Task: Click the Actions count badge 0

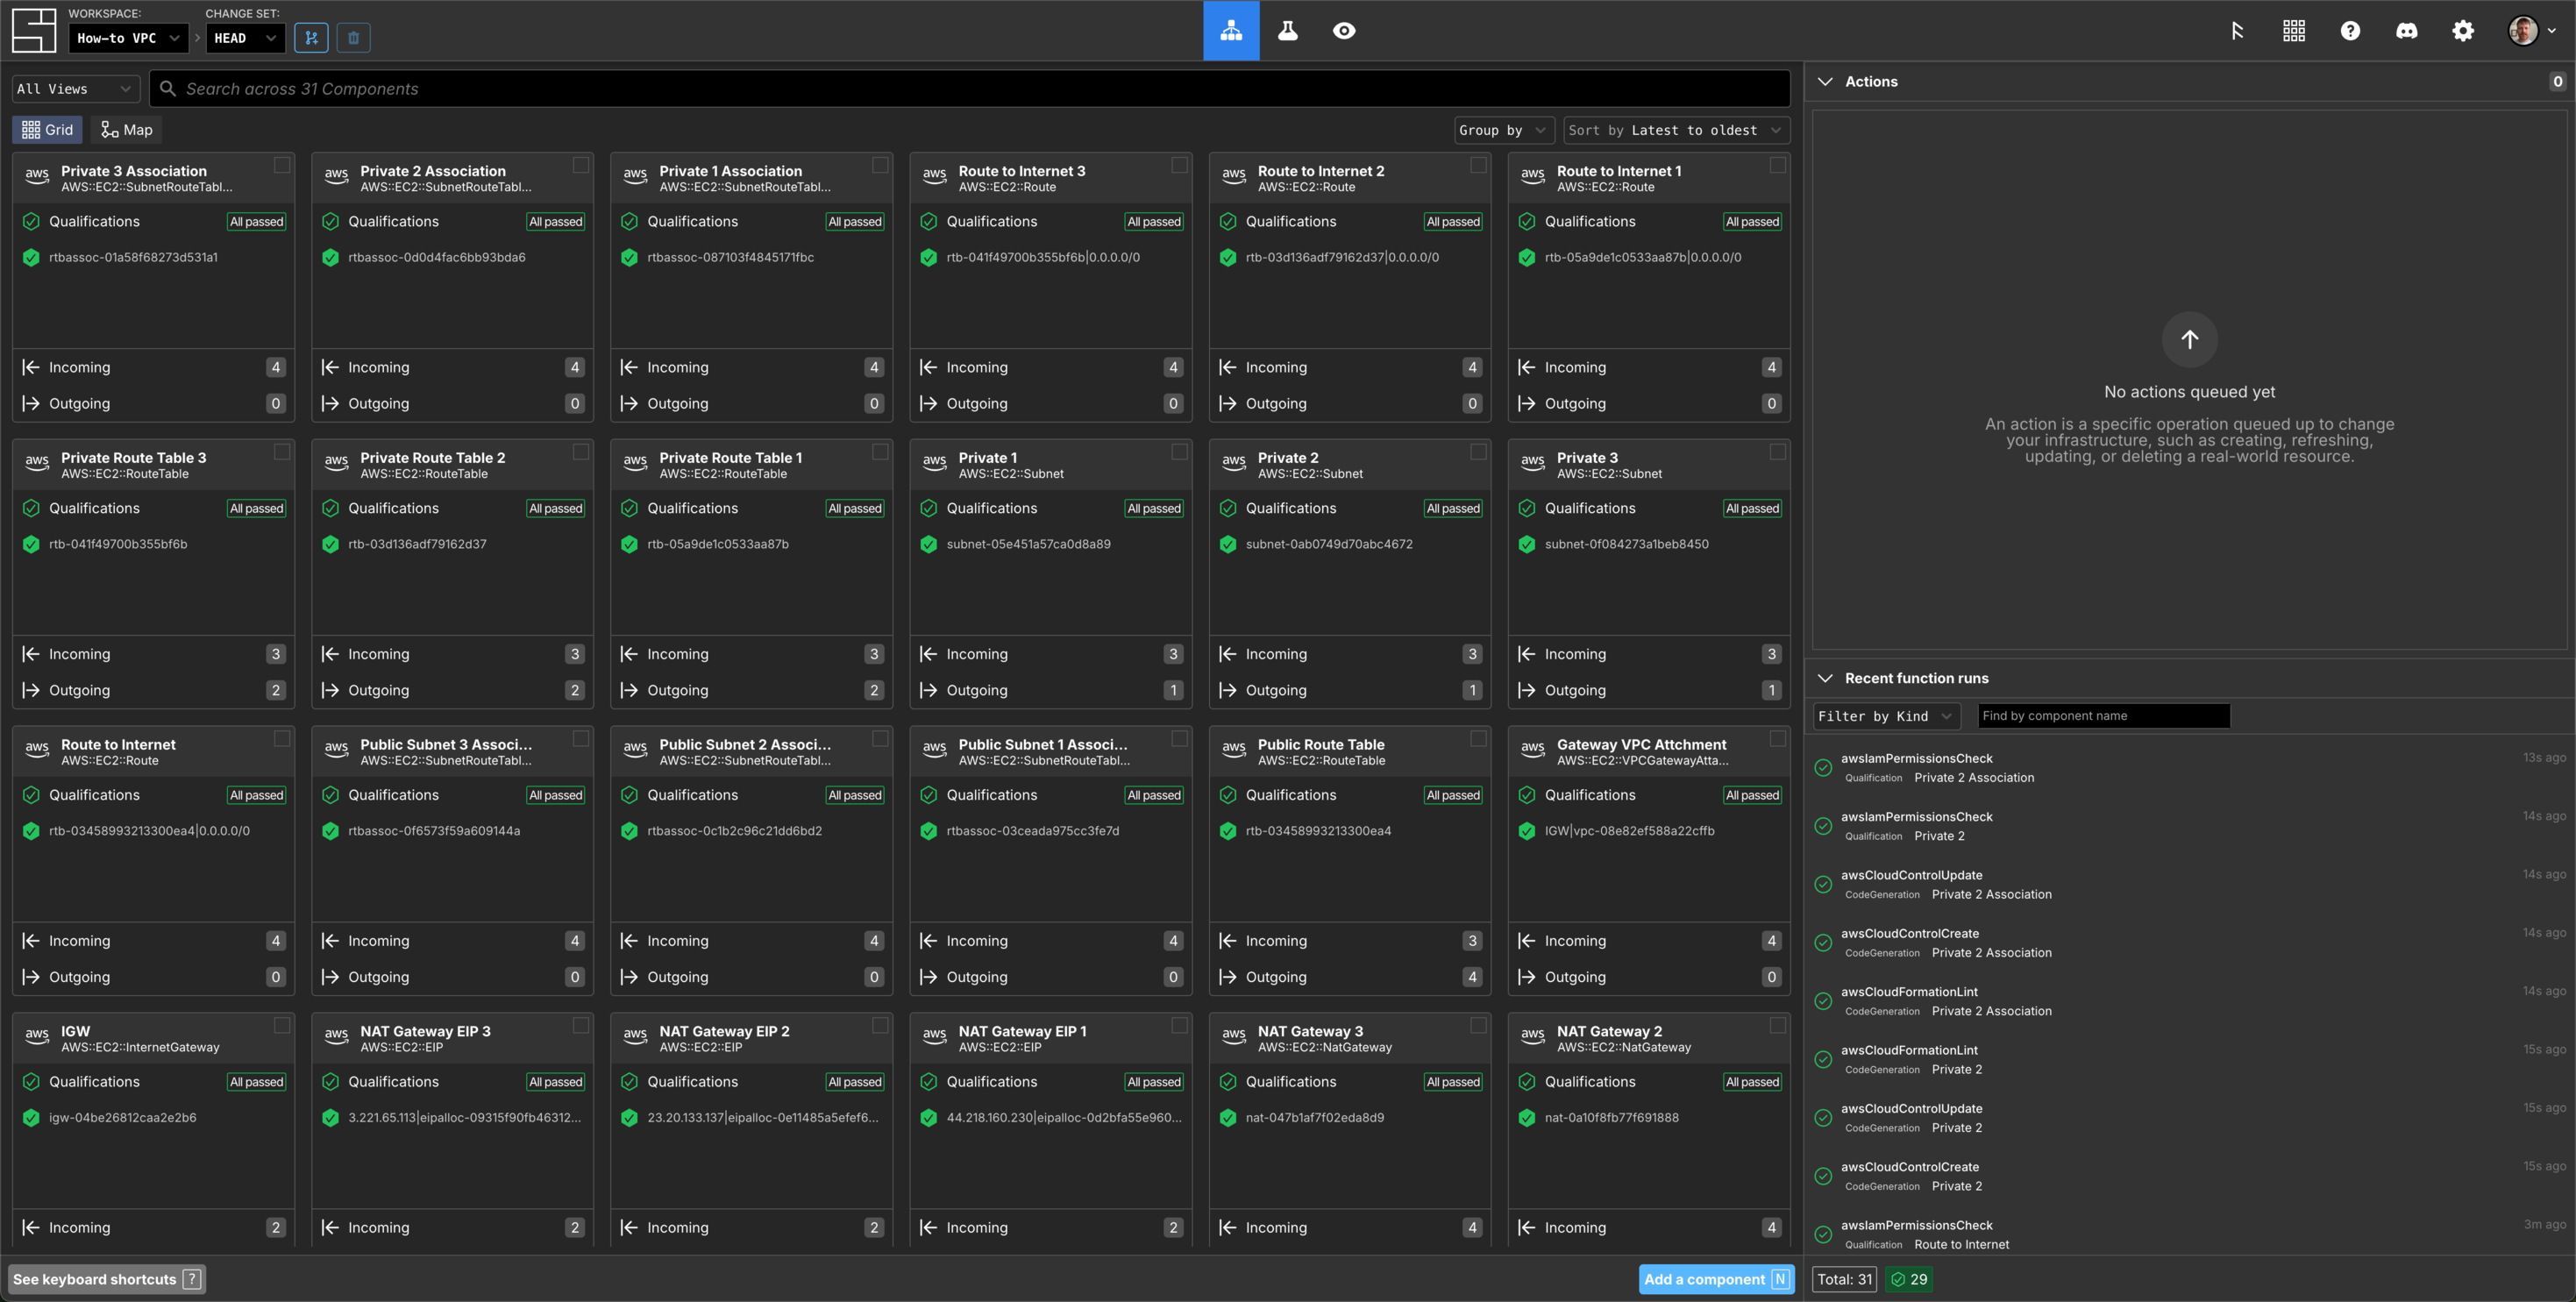Action: click(x=2557, y=82)
